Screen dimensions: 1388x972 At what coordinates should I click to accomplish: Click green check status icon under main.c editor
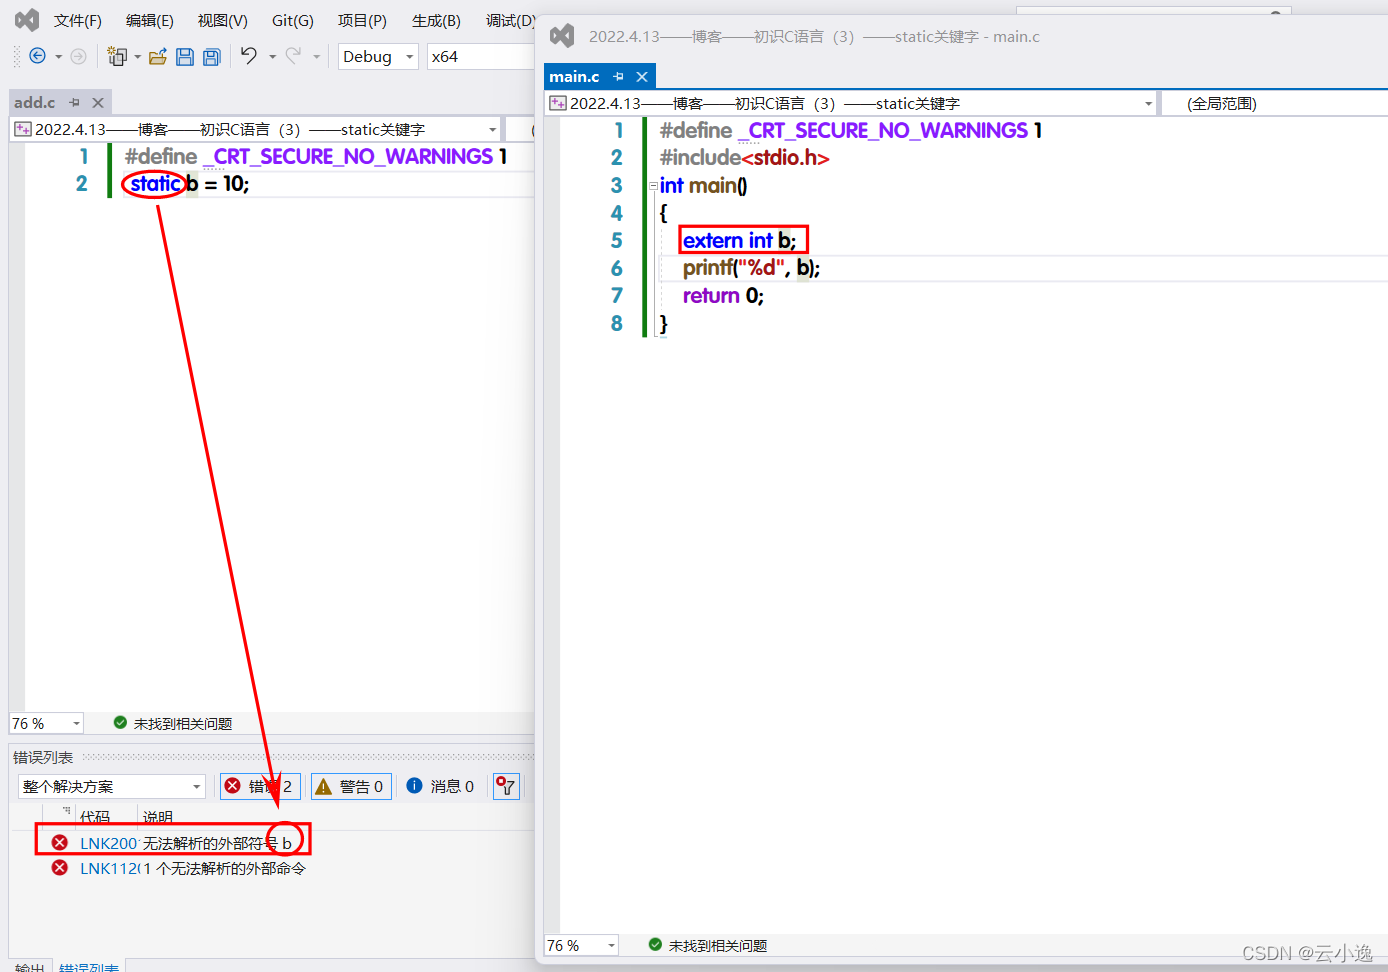(x=655, y=944)
